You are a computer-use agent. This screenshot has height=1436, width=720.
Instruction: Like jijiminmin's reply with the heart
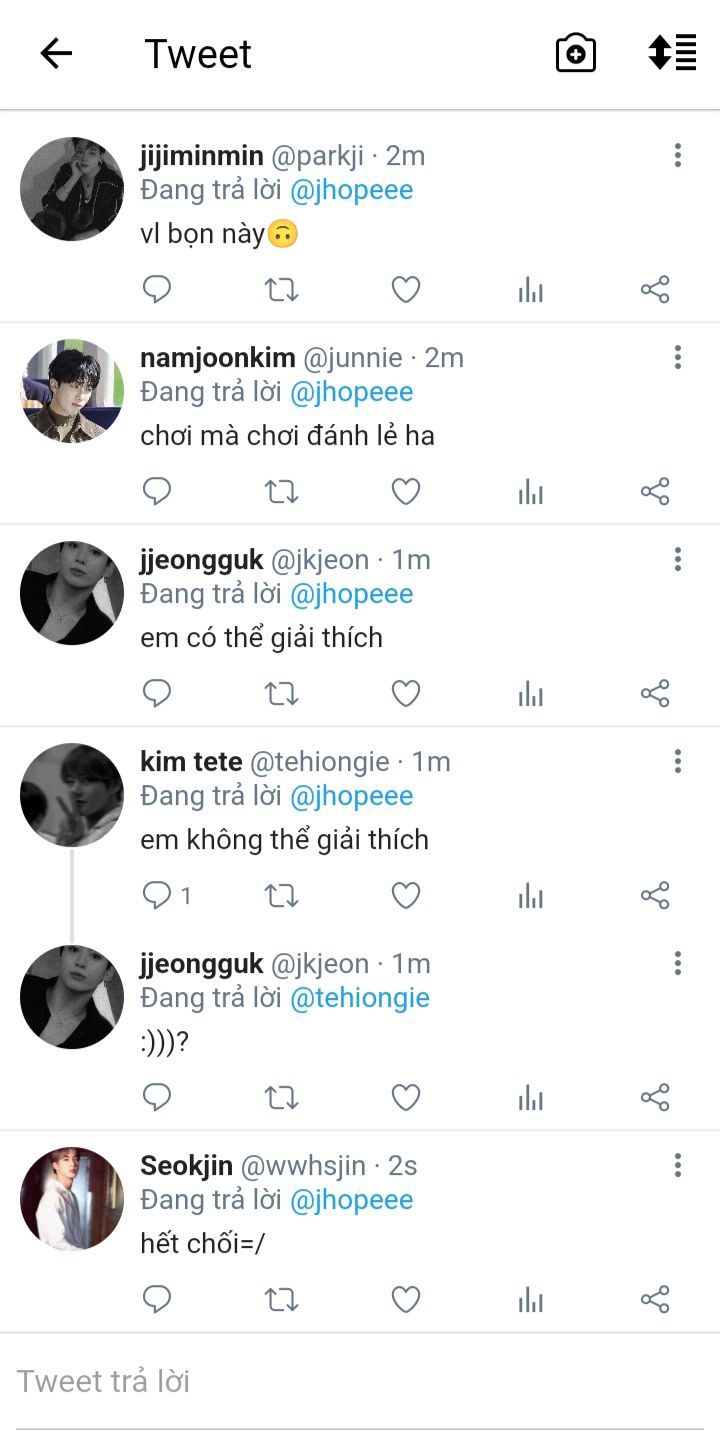coord(405,290)
